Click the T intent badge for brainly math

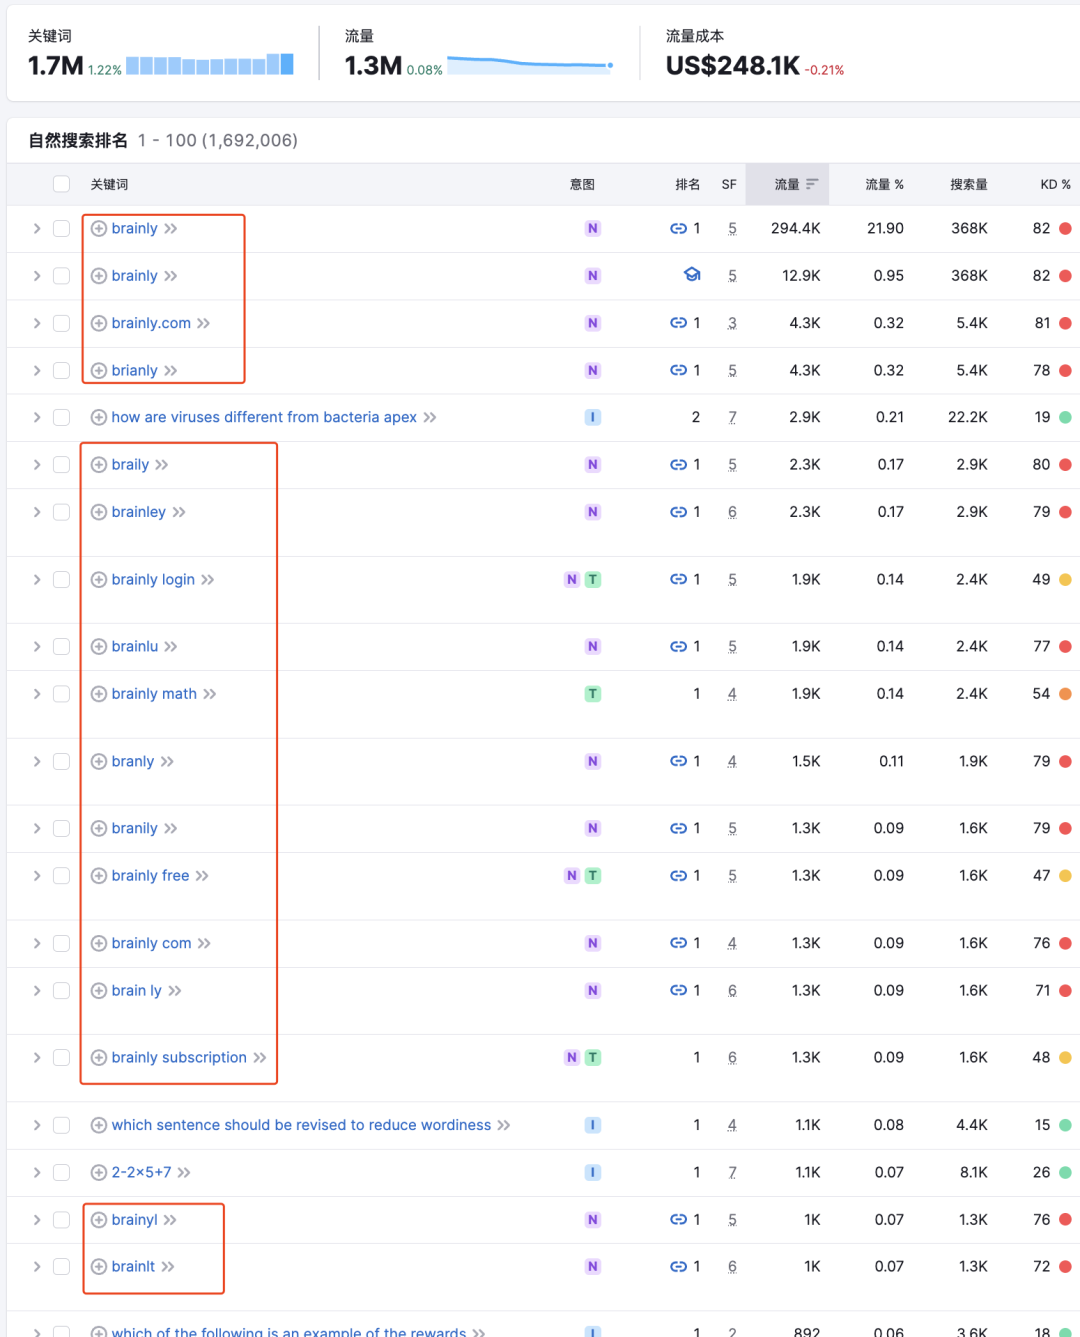pyautogui.click(x=593, y=694)
